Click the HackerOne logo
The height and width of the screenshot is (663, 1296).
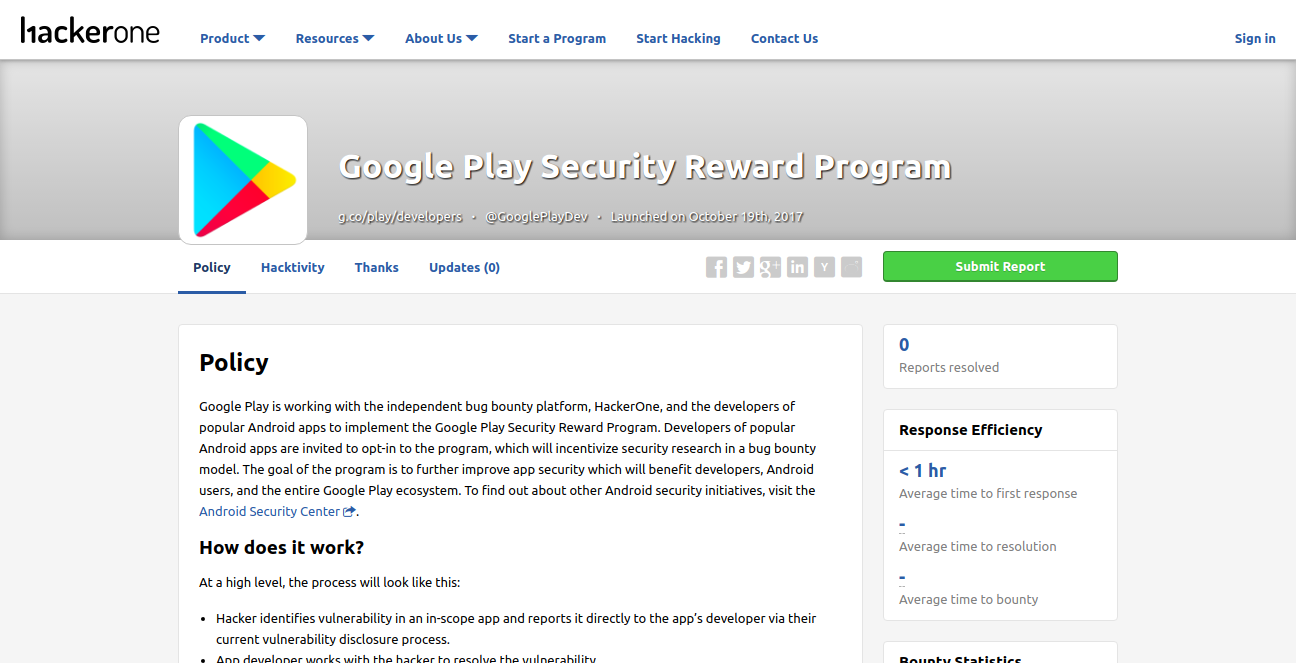coord(90,31)
